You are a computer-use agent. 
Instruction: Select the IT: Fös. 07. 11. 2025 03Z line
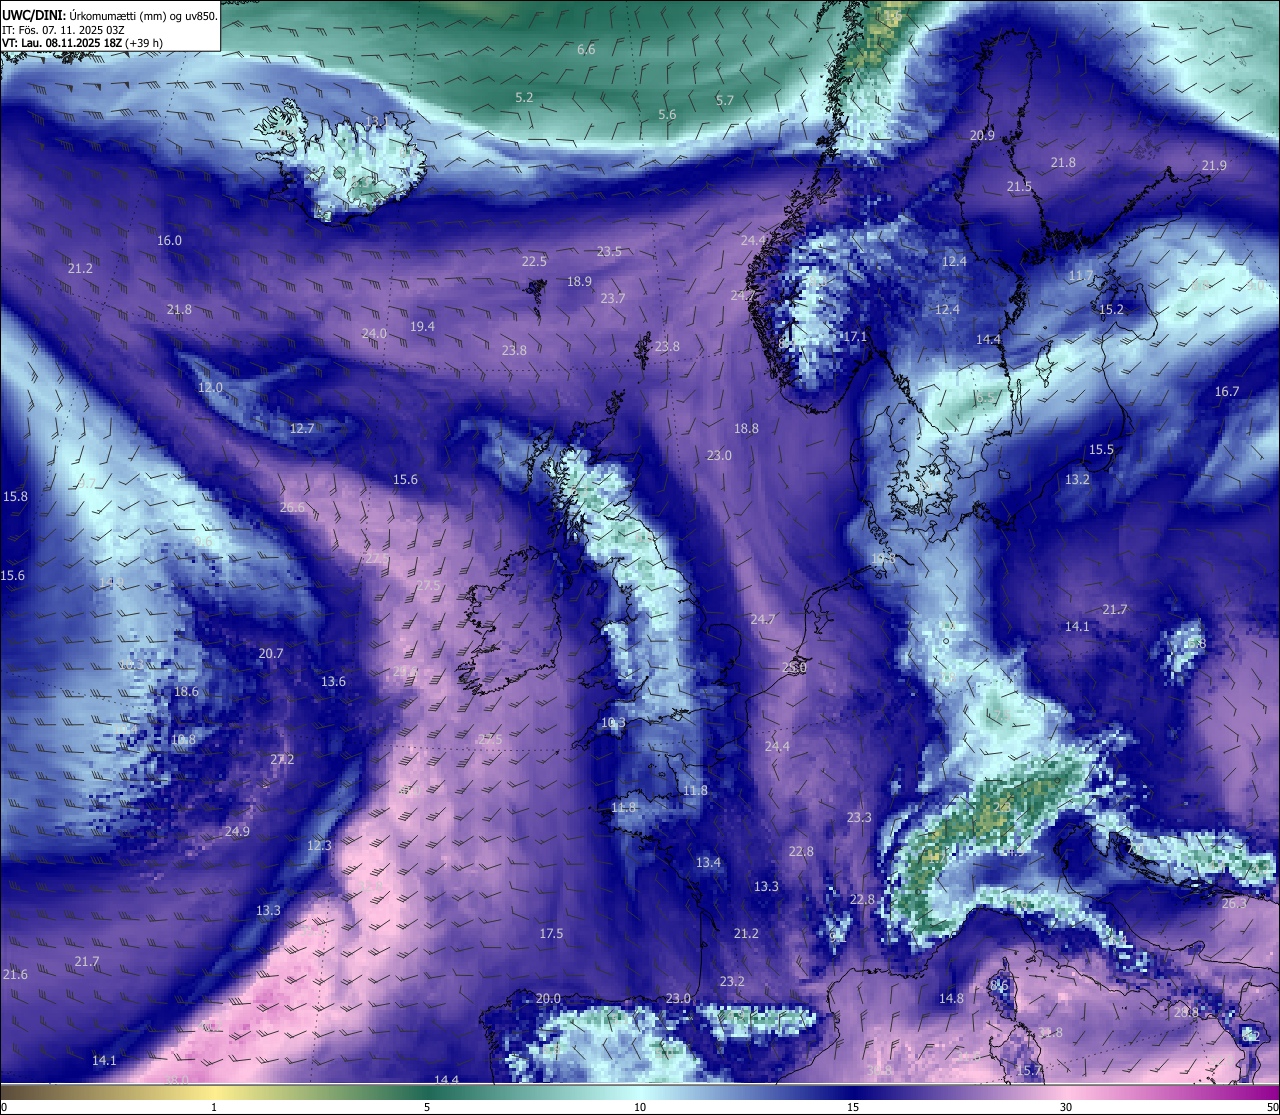64,30
